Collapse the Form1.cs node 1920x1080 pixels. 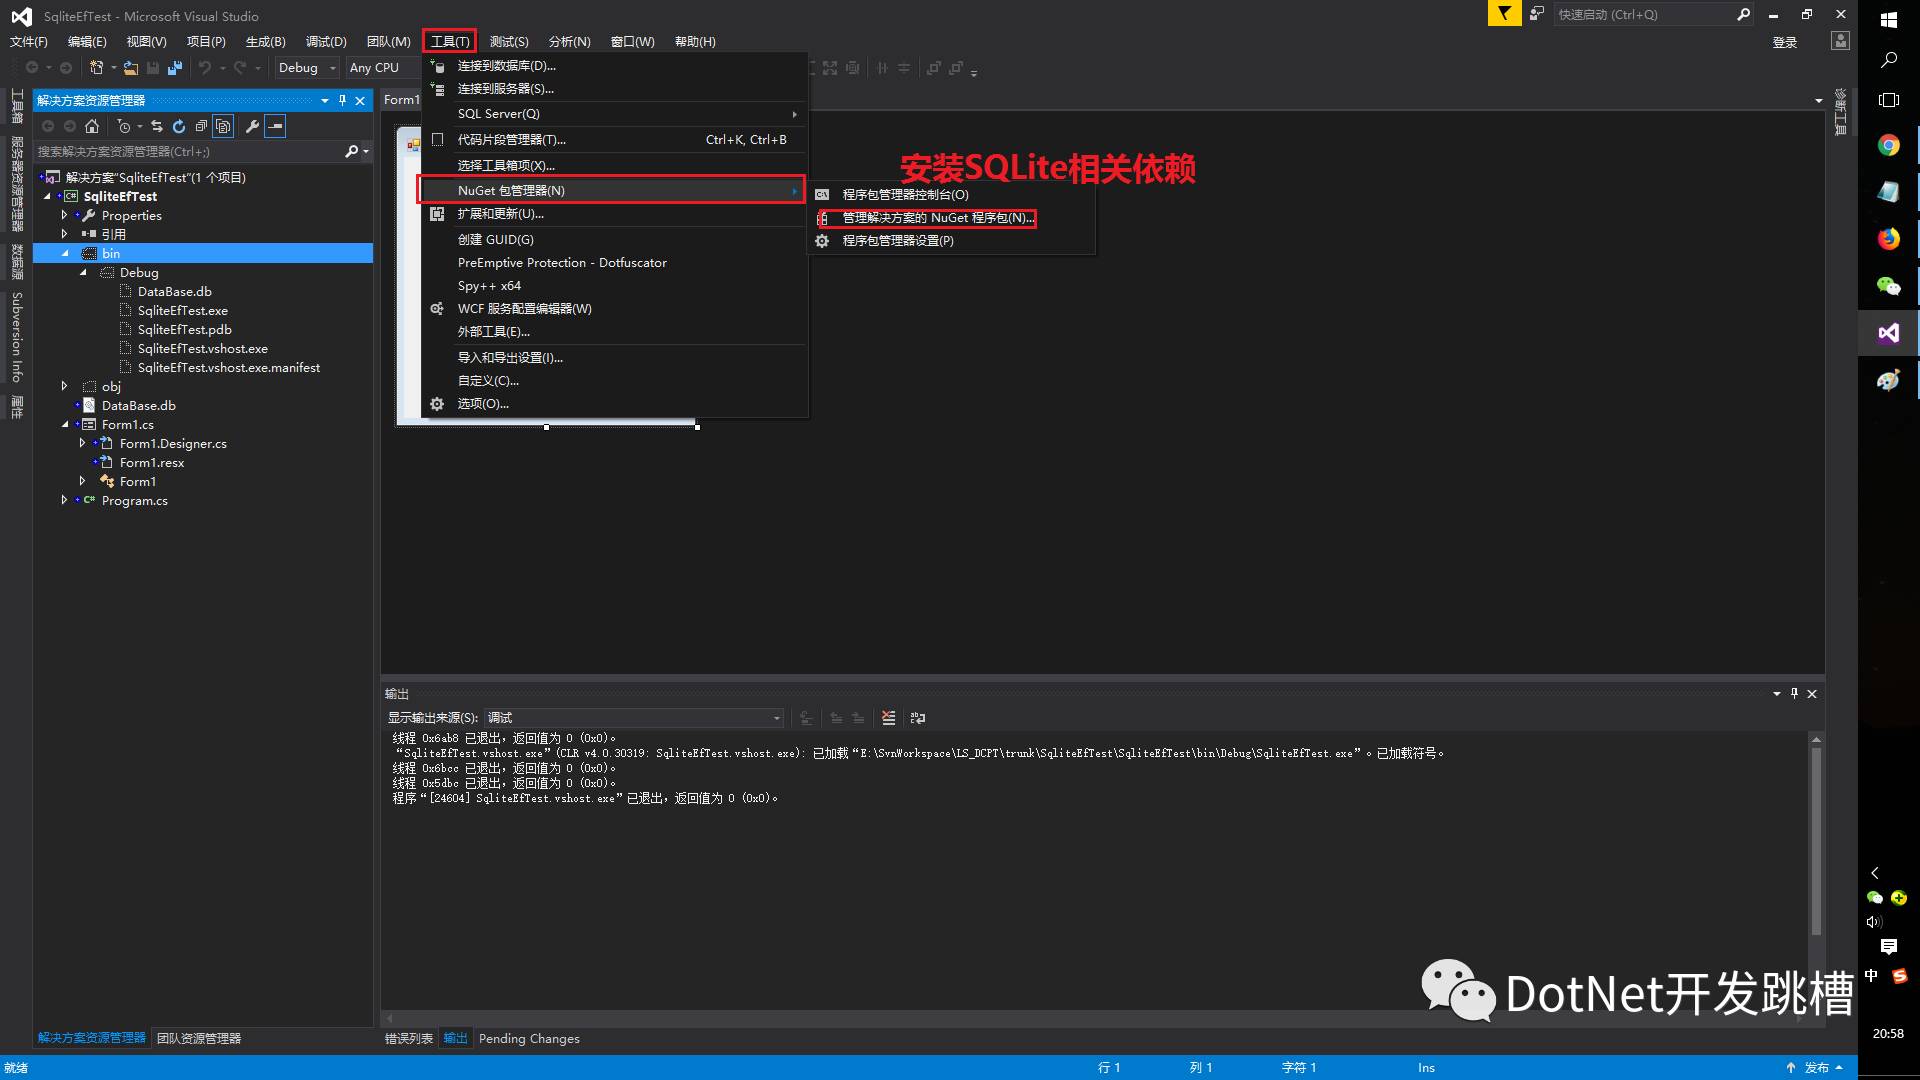(65, 425)
